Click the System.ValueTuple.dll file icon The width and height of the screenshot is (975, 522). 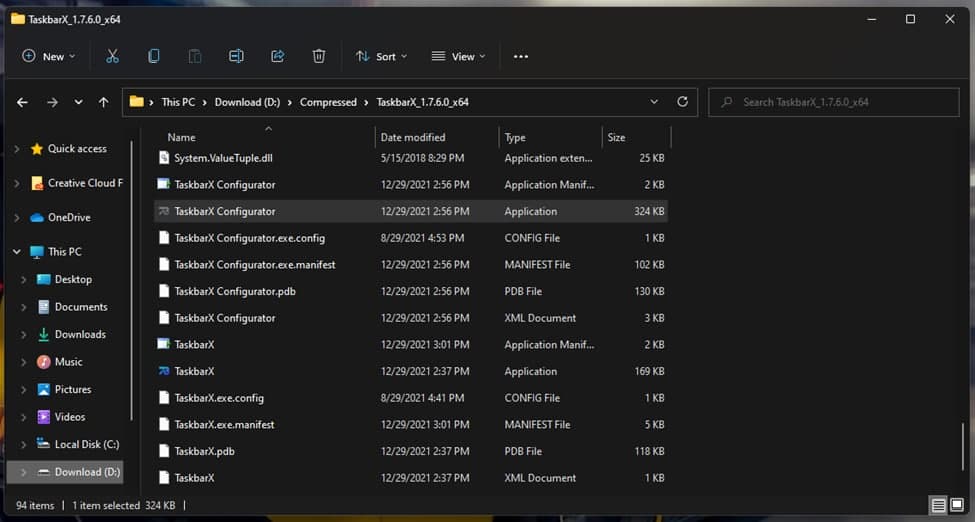(164, 158)
